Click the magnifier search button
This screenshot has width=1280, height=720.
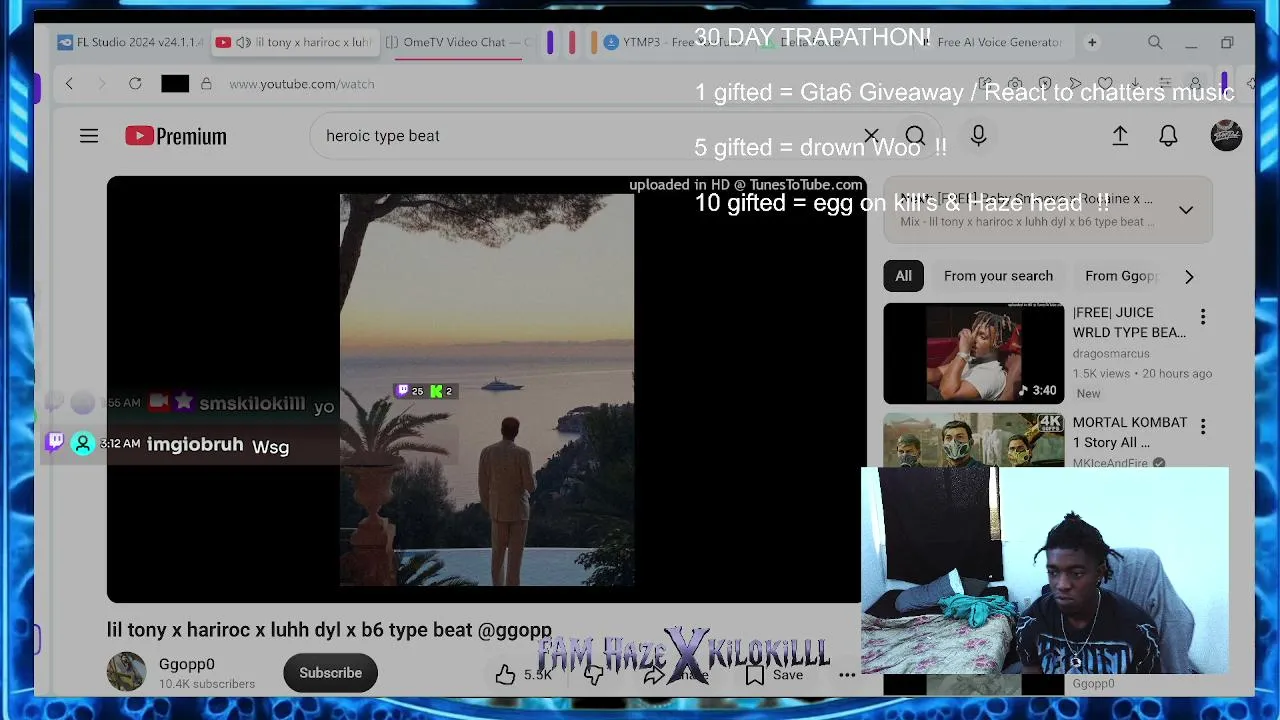pos(915,136)
